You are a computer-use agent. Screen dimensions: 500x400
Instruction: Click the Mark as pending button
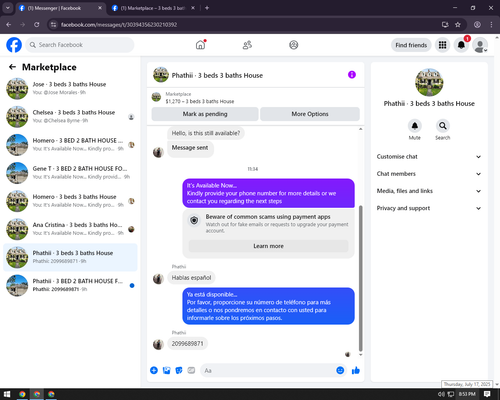205,114
